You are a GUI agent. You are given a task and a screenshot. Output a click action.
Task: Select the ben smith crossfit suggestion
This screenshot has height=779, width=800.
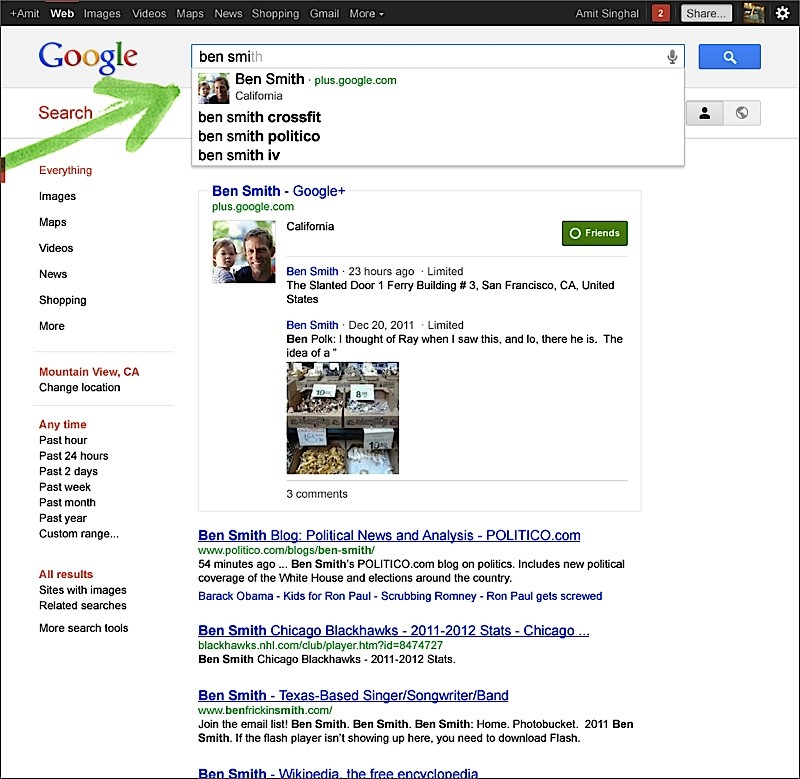point(259,117)
